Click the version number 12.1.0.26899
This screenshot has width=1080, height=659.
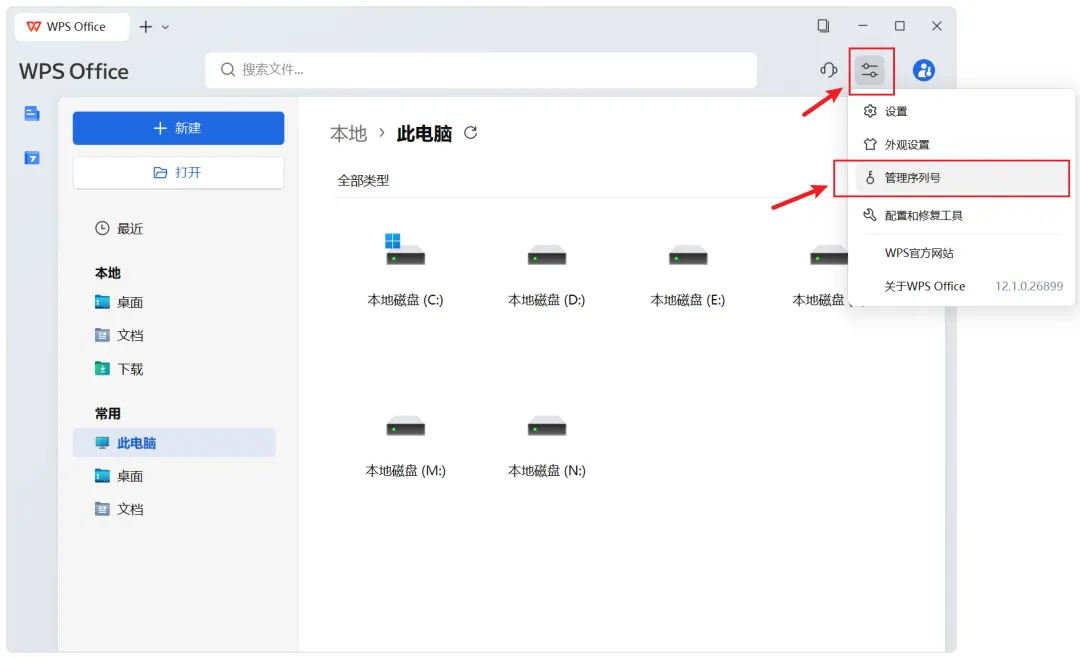(1029, 286)
